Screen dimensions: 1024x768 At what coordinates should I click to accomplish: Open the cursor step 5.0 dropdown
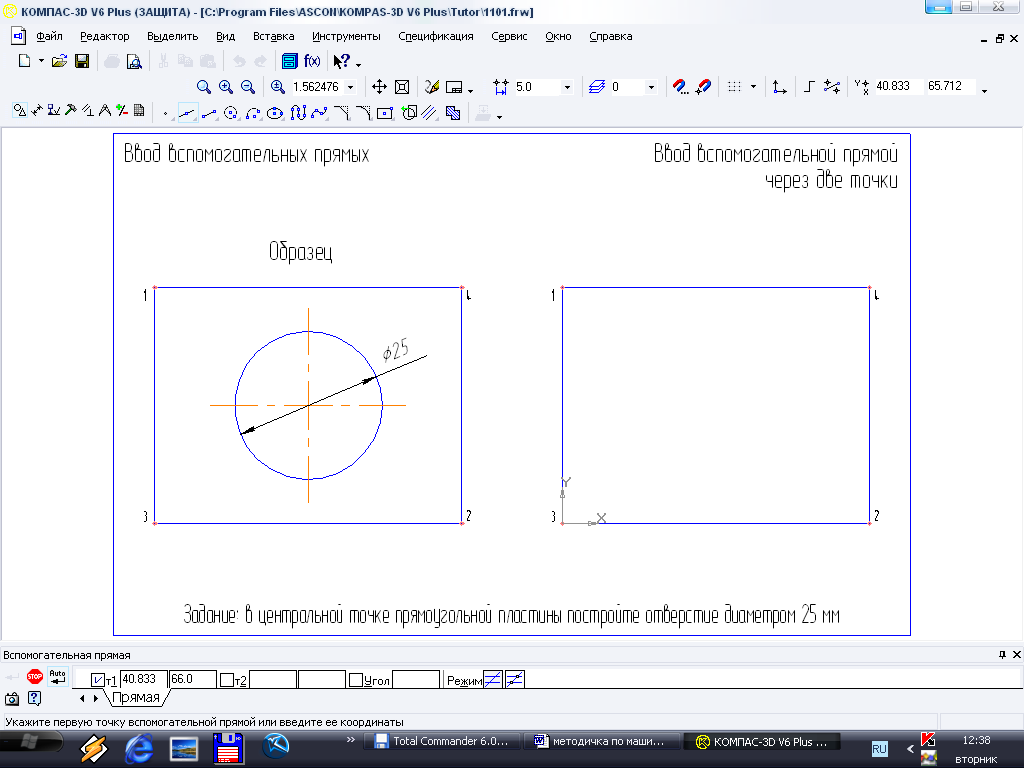pos(567,87)
